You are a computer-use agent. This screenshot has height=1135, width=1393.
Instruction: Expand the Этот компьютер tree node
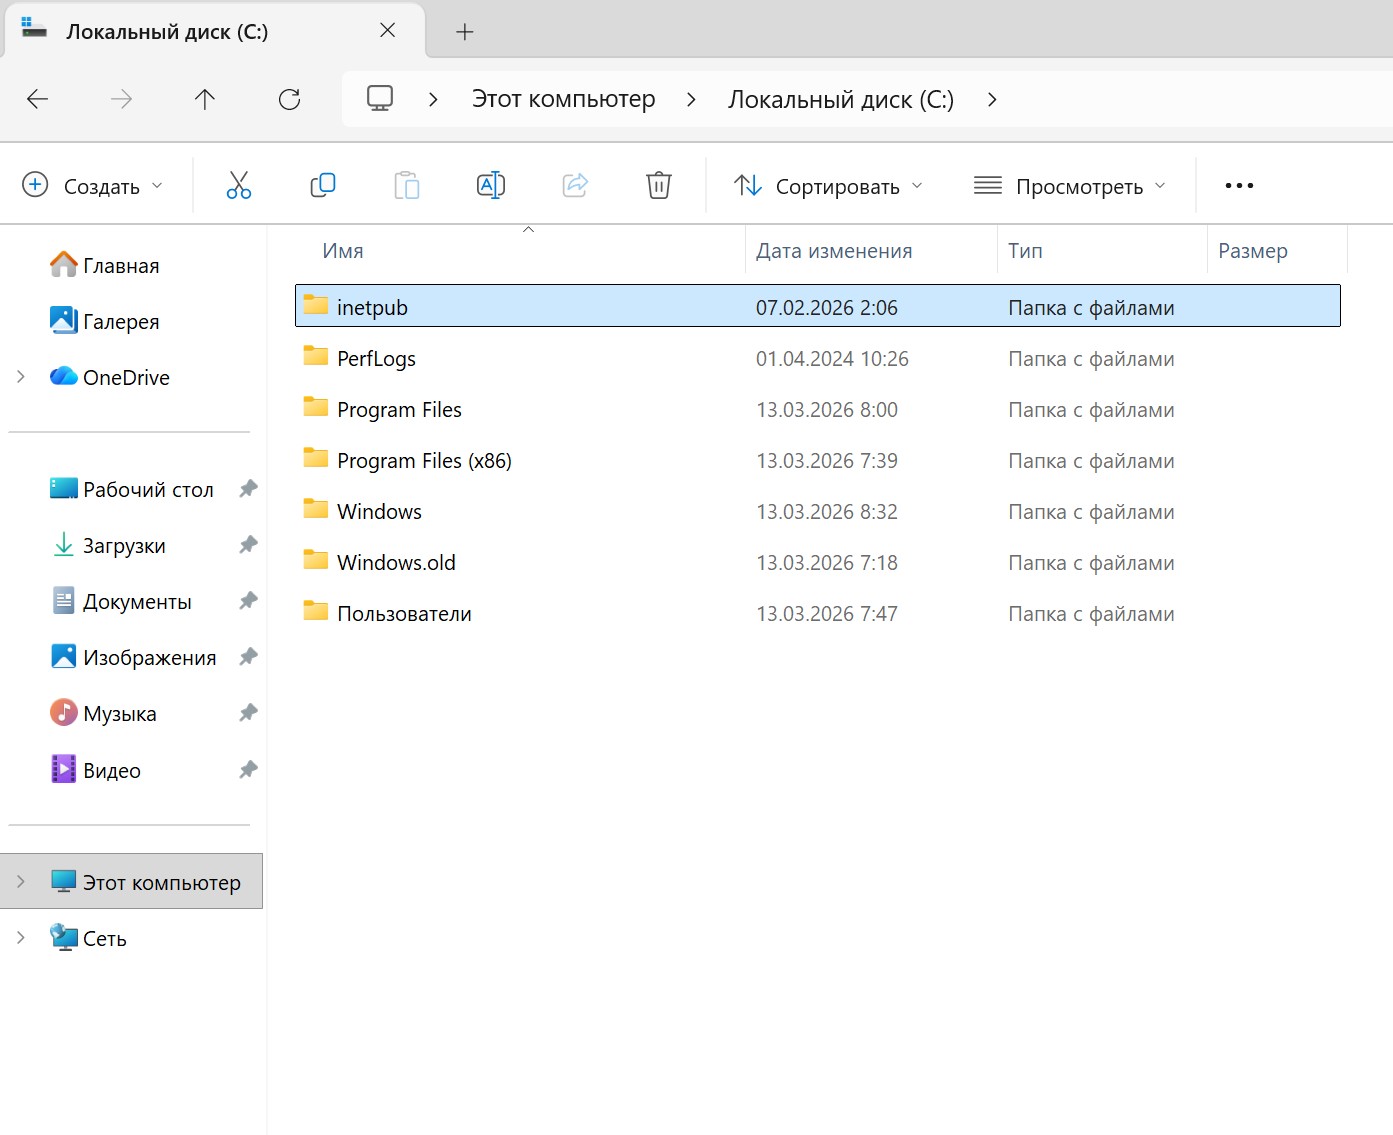[x=21, y=882]
